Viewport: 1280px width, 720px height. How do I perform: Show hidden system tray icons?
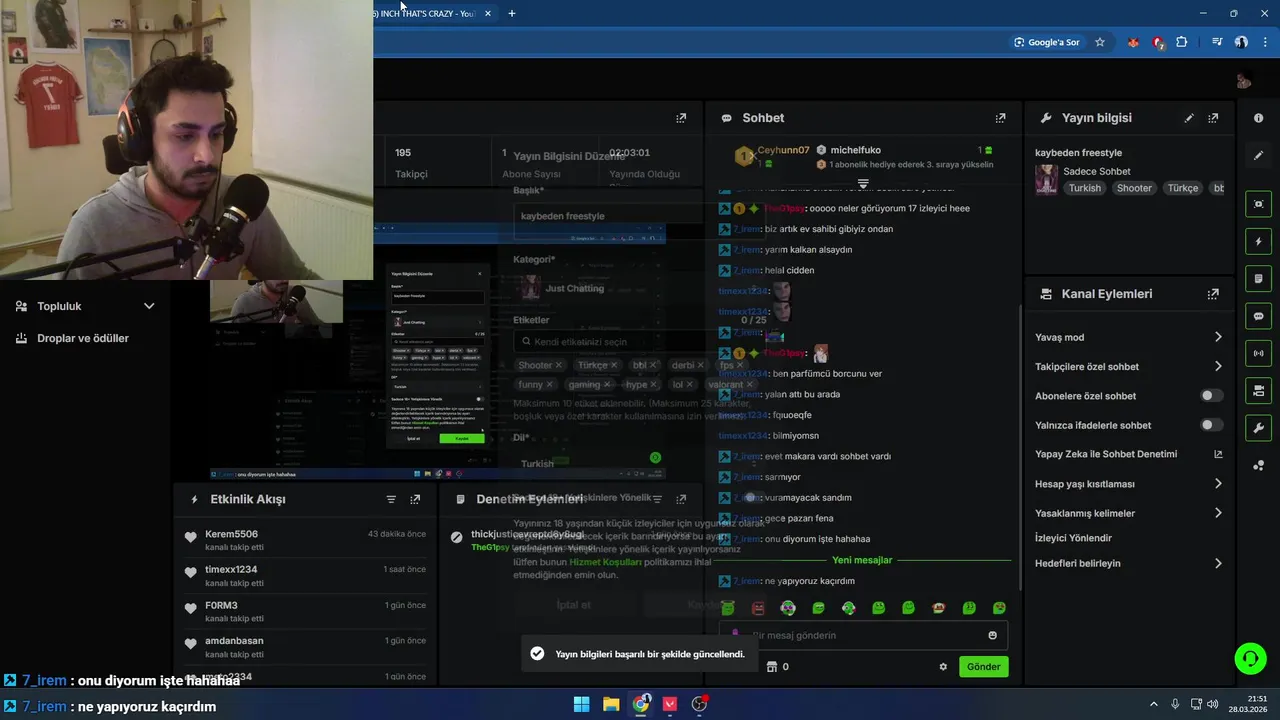pos(1153,704)
